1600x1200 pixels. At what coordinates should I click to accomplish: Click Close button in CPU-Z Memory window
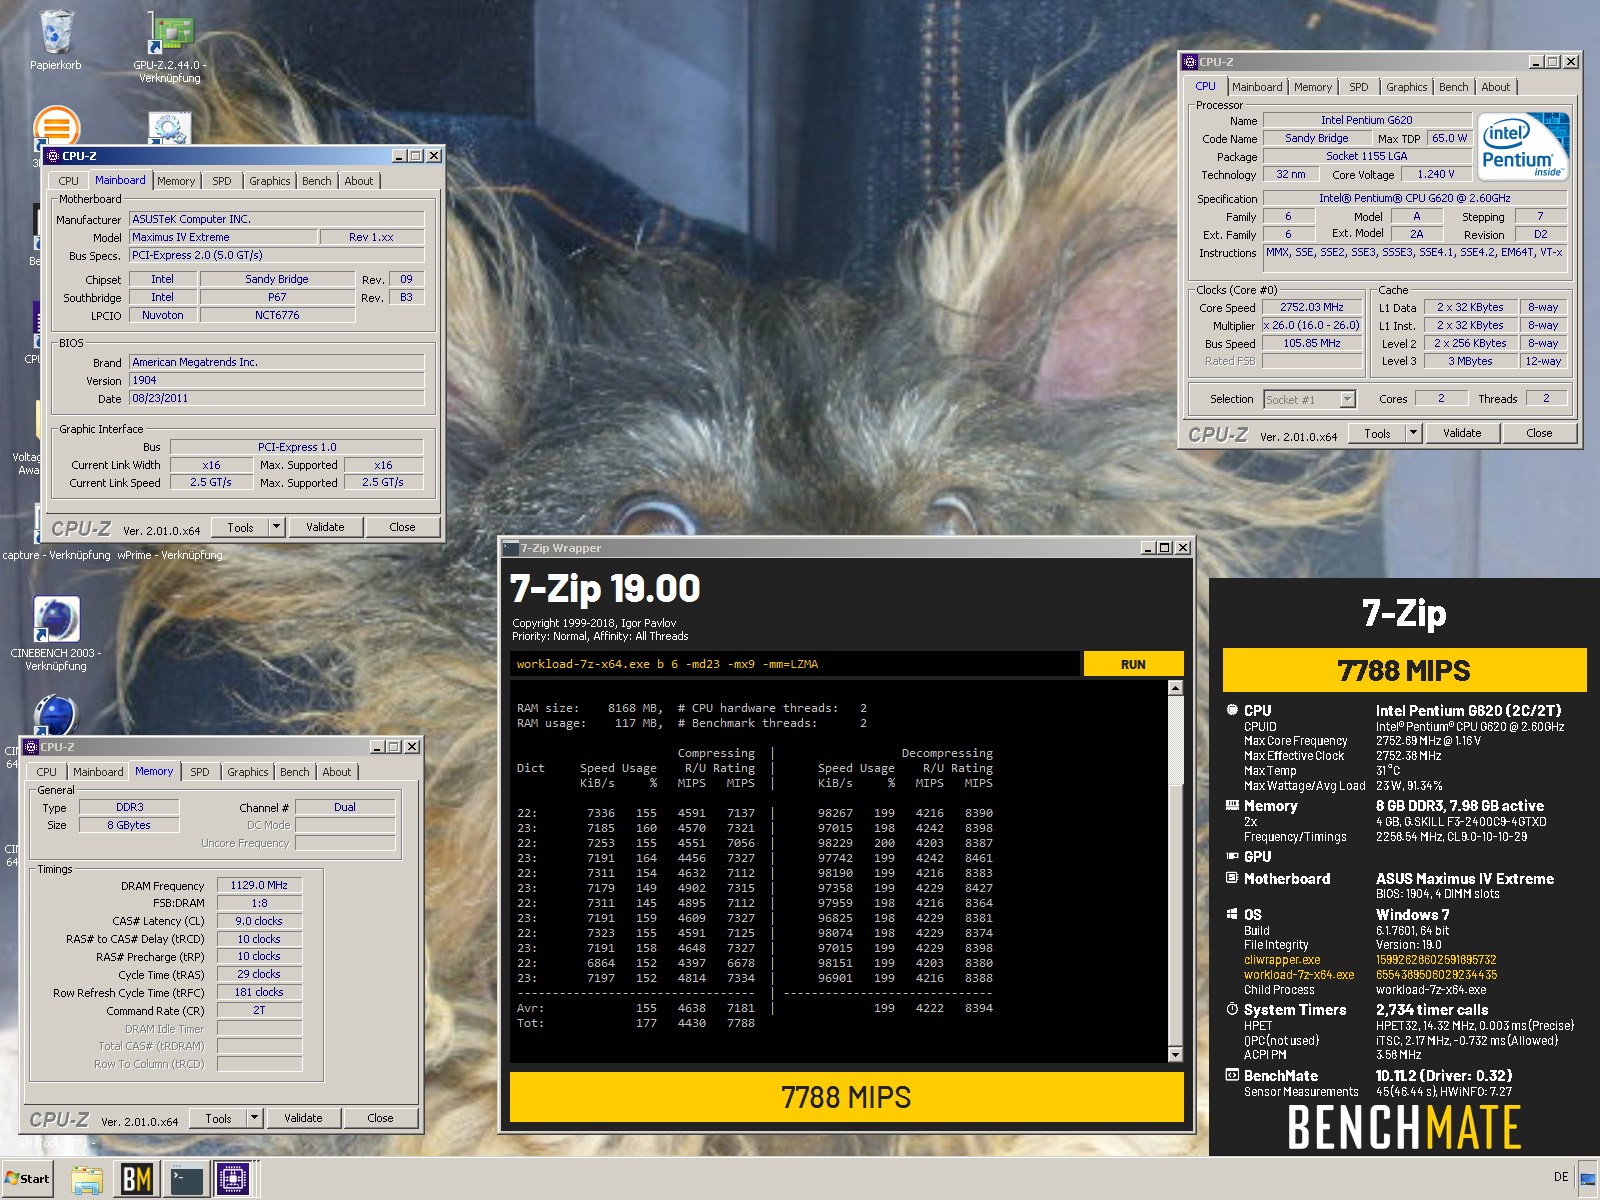[380, 1118]
